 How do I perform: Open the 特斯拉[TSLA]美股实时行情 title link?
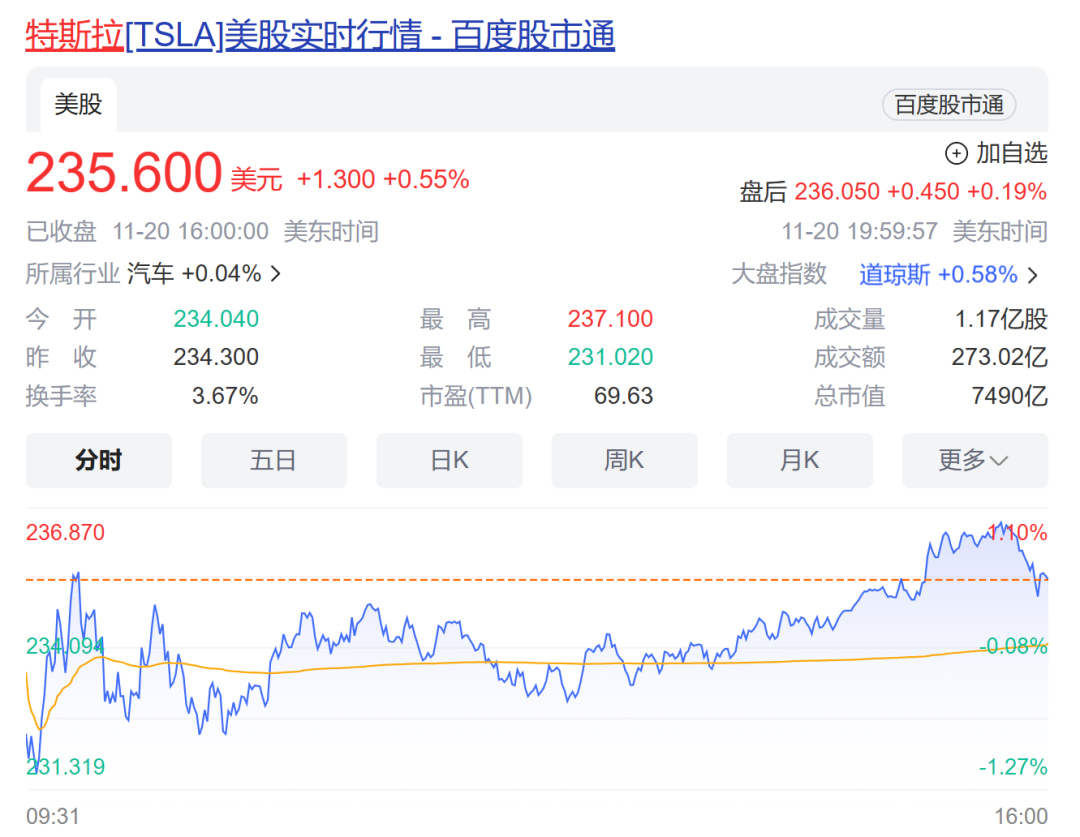click(x=320, y=35)
